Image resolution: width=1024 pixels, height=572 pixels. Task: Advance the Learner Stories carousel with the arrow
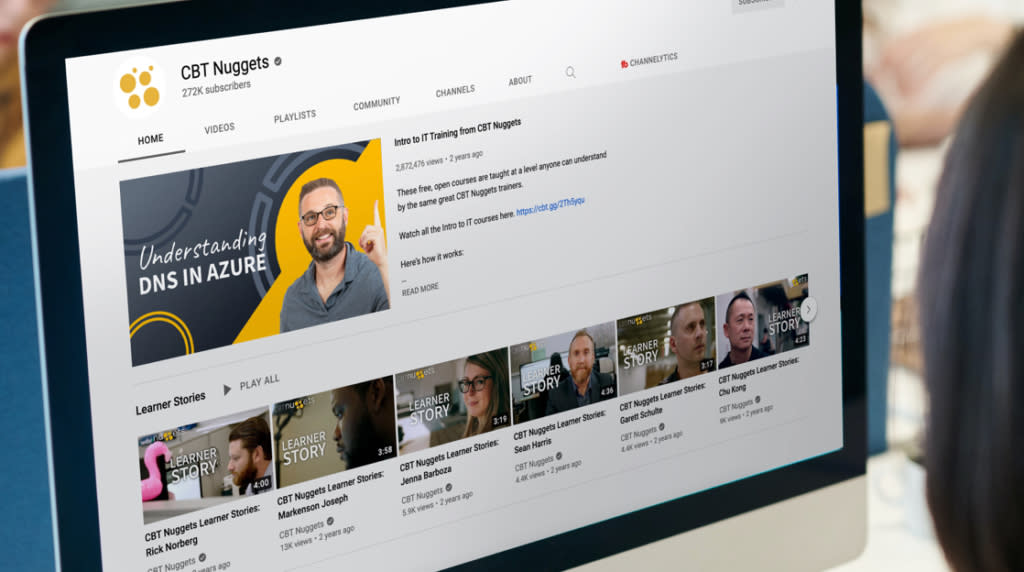808,309
